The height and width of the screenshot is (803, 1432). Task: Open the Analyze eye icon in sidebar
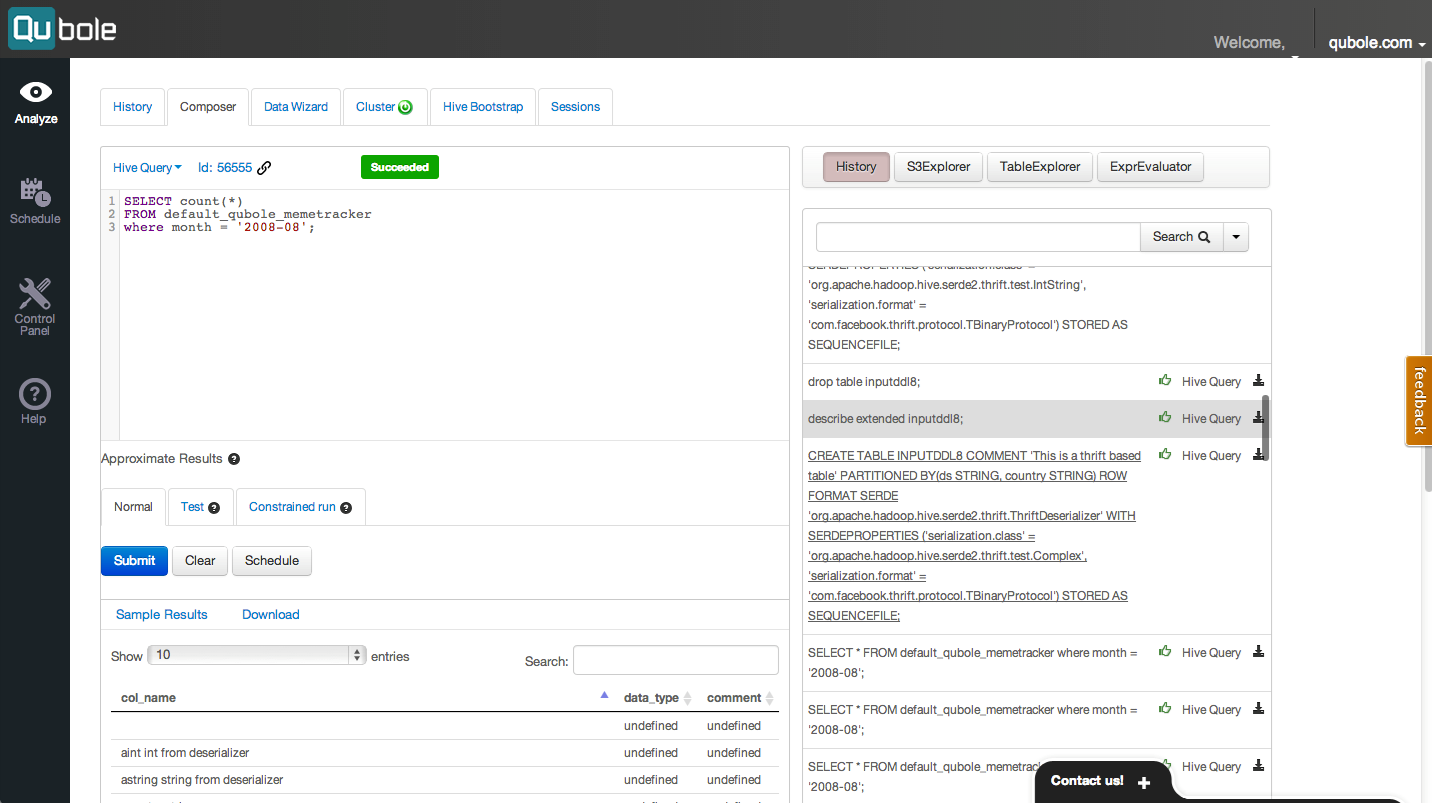36,92
